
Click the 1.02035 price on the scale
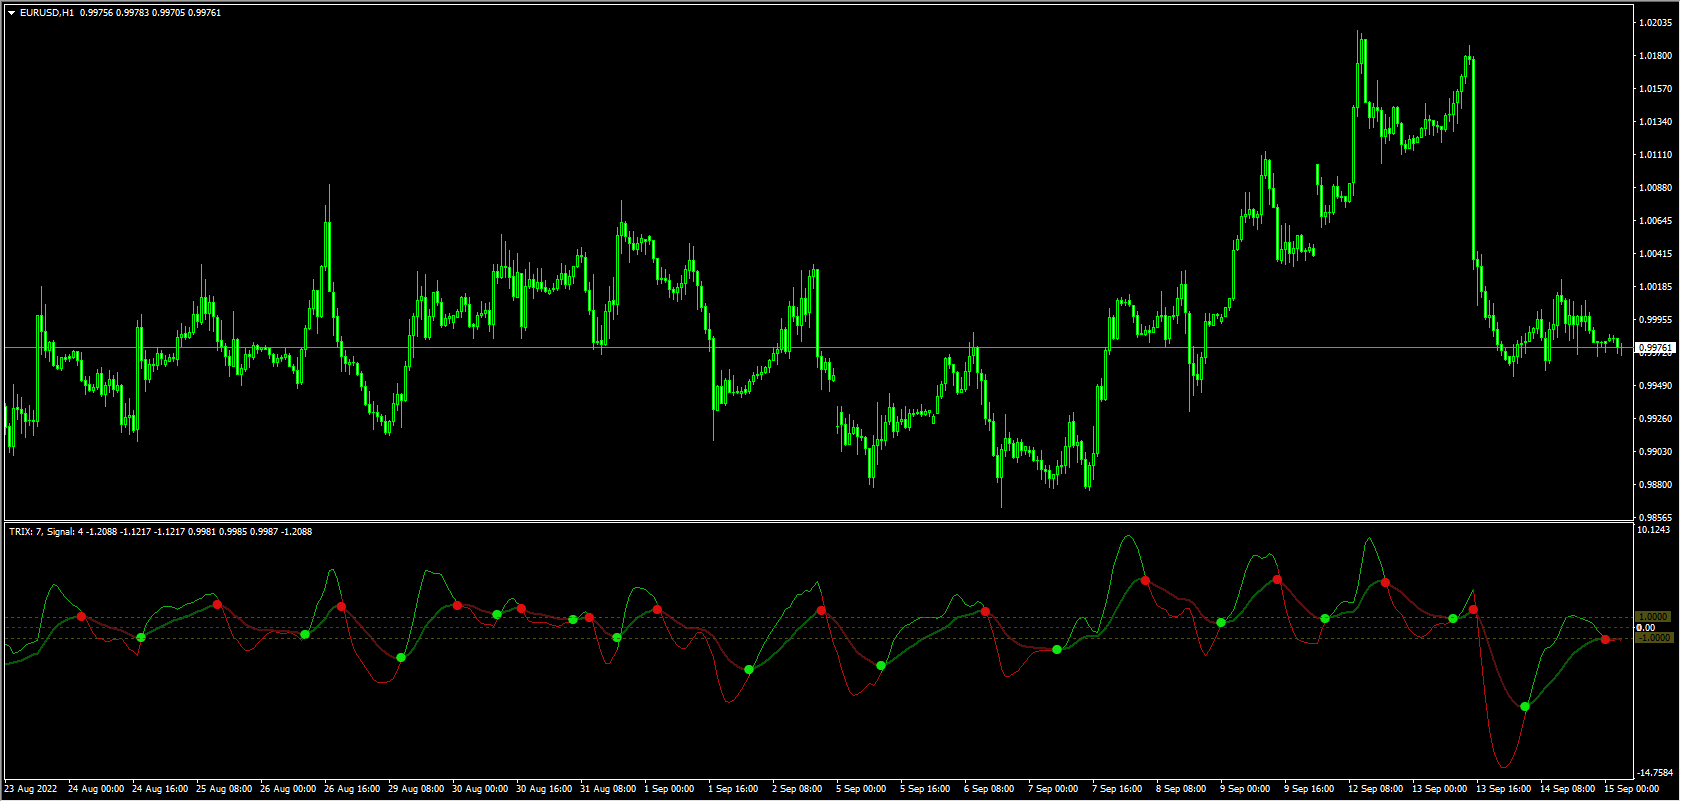click(1655, 22)
